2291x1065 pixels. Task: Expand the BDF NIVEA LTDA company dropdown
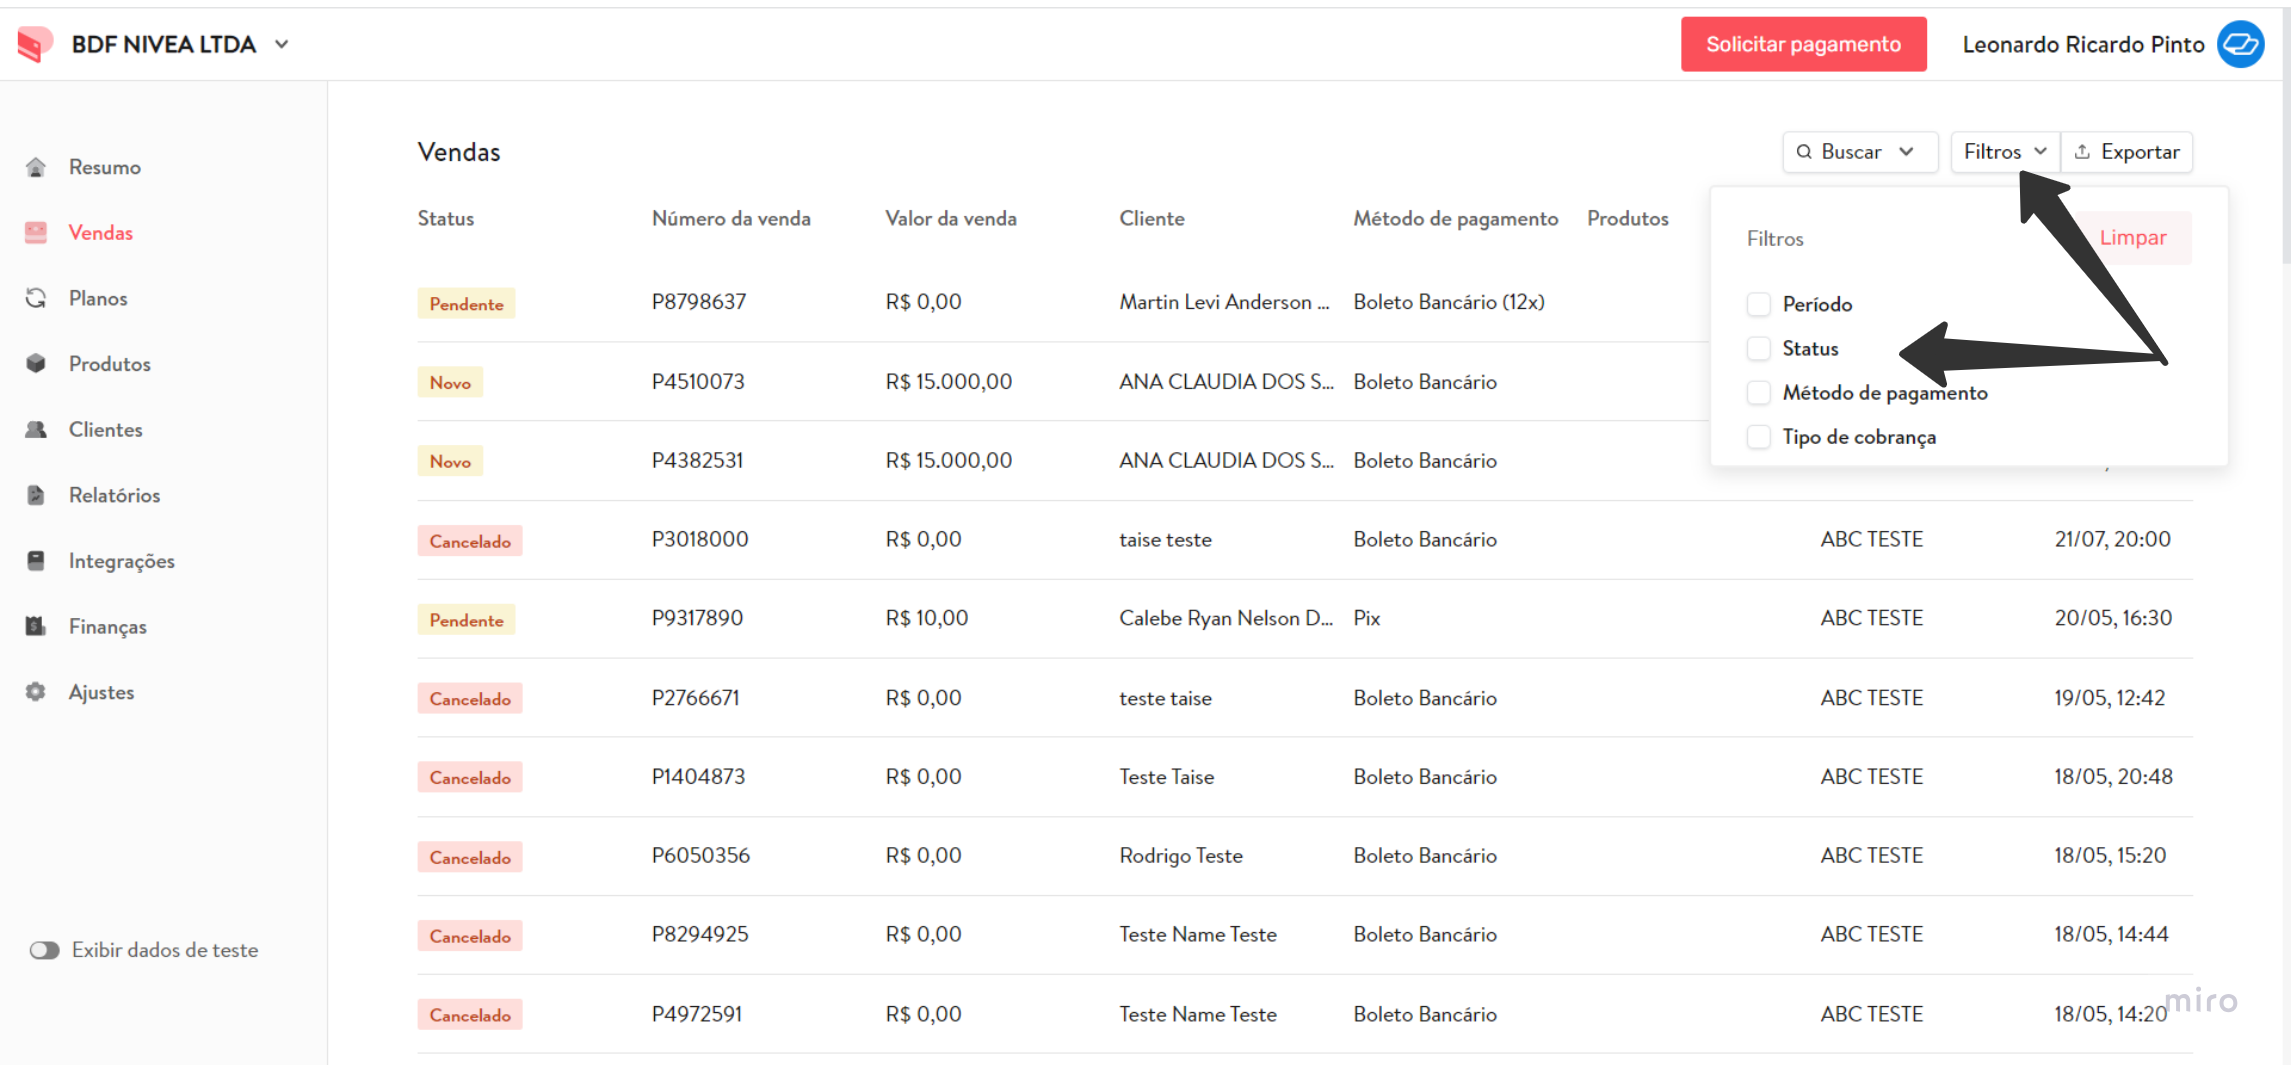coord(282,44)
